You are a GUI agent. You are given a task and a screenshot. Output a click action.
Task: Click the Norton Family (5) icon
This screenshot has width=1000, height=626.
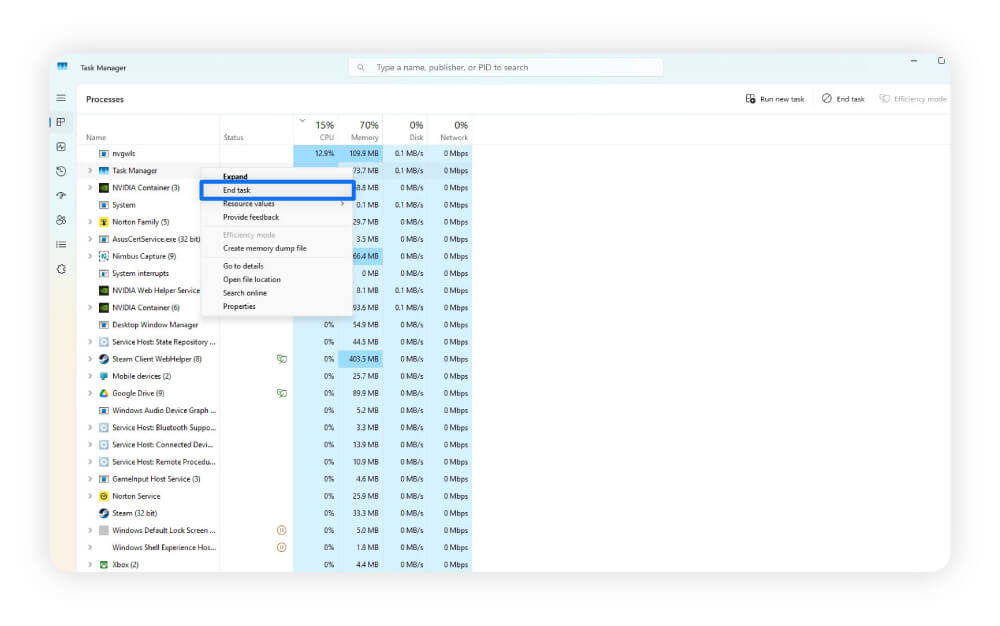(103, 222)
